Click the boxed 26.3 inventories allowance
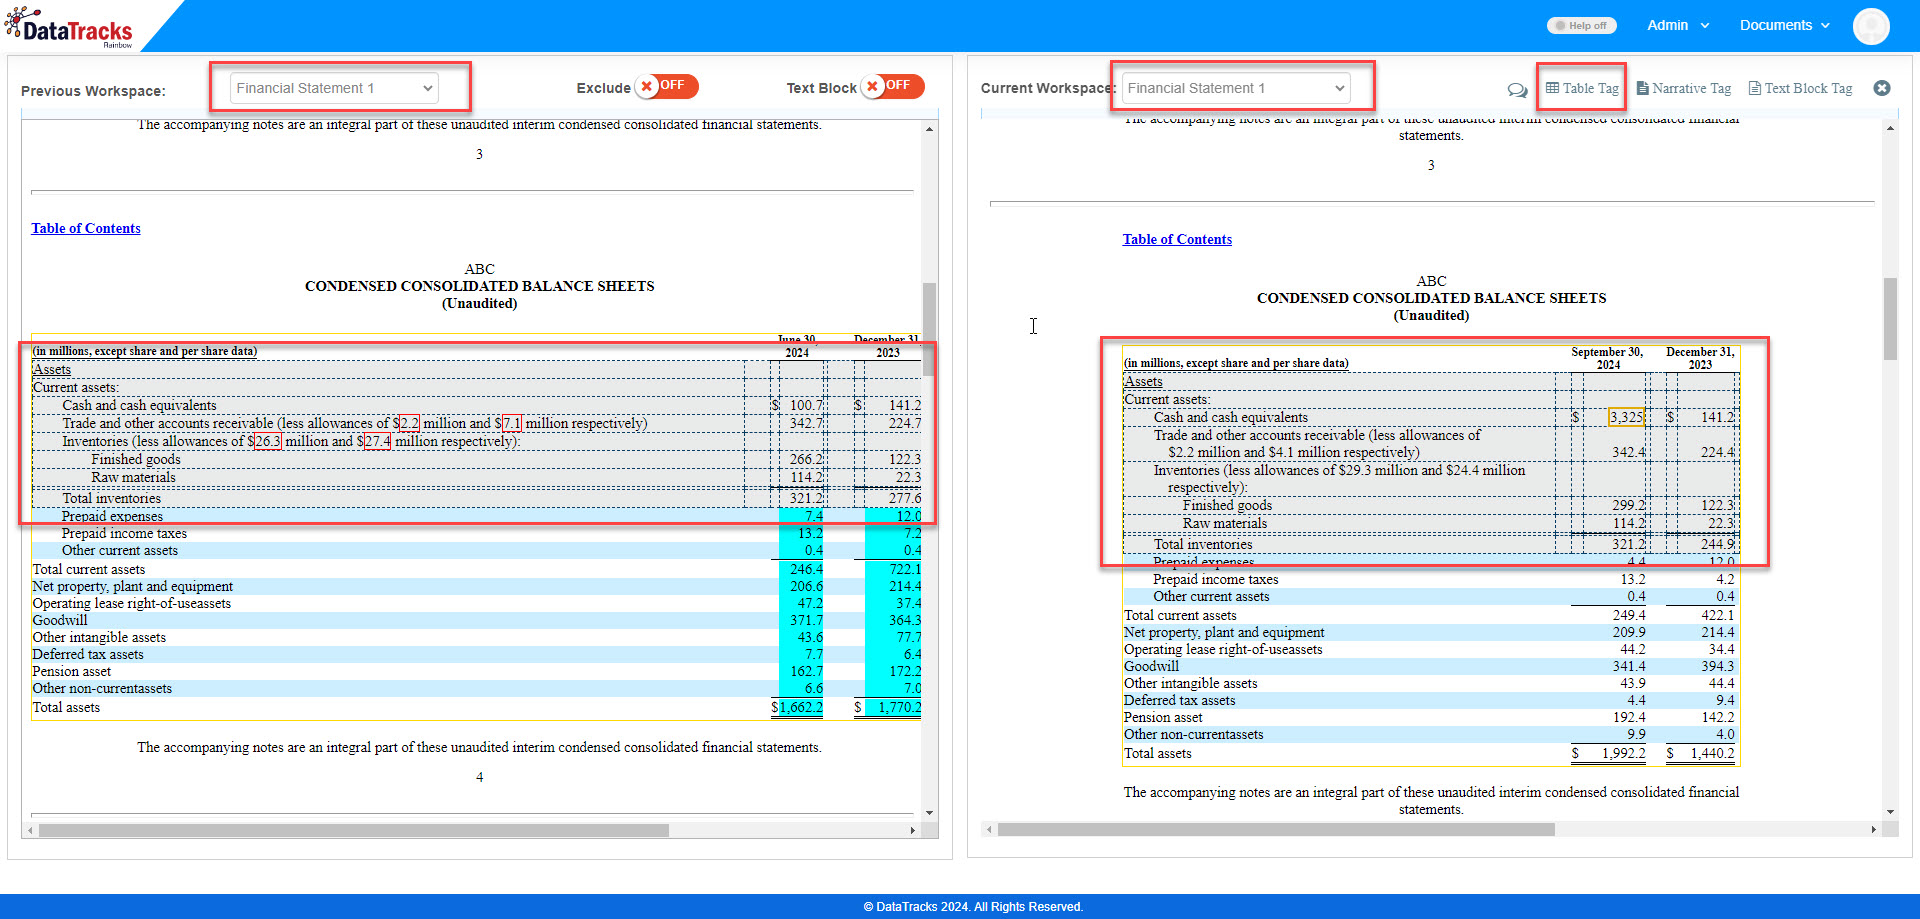1920x919 pixels. 267,441
